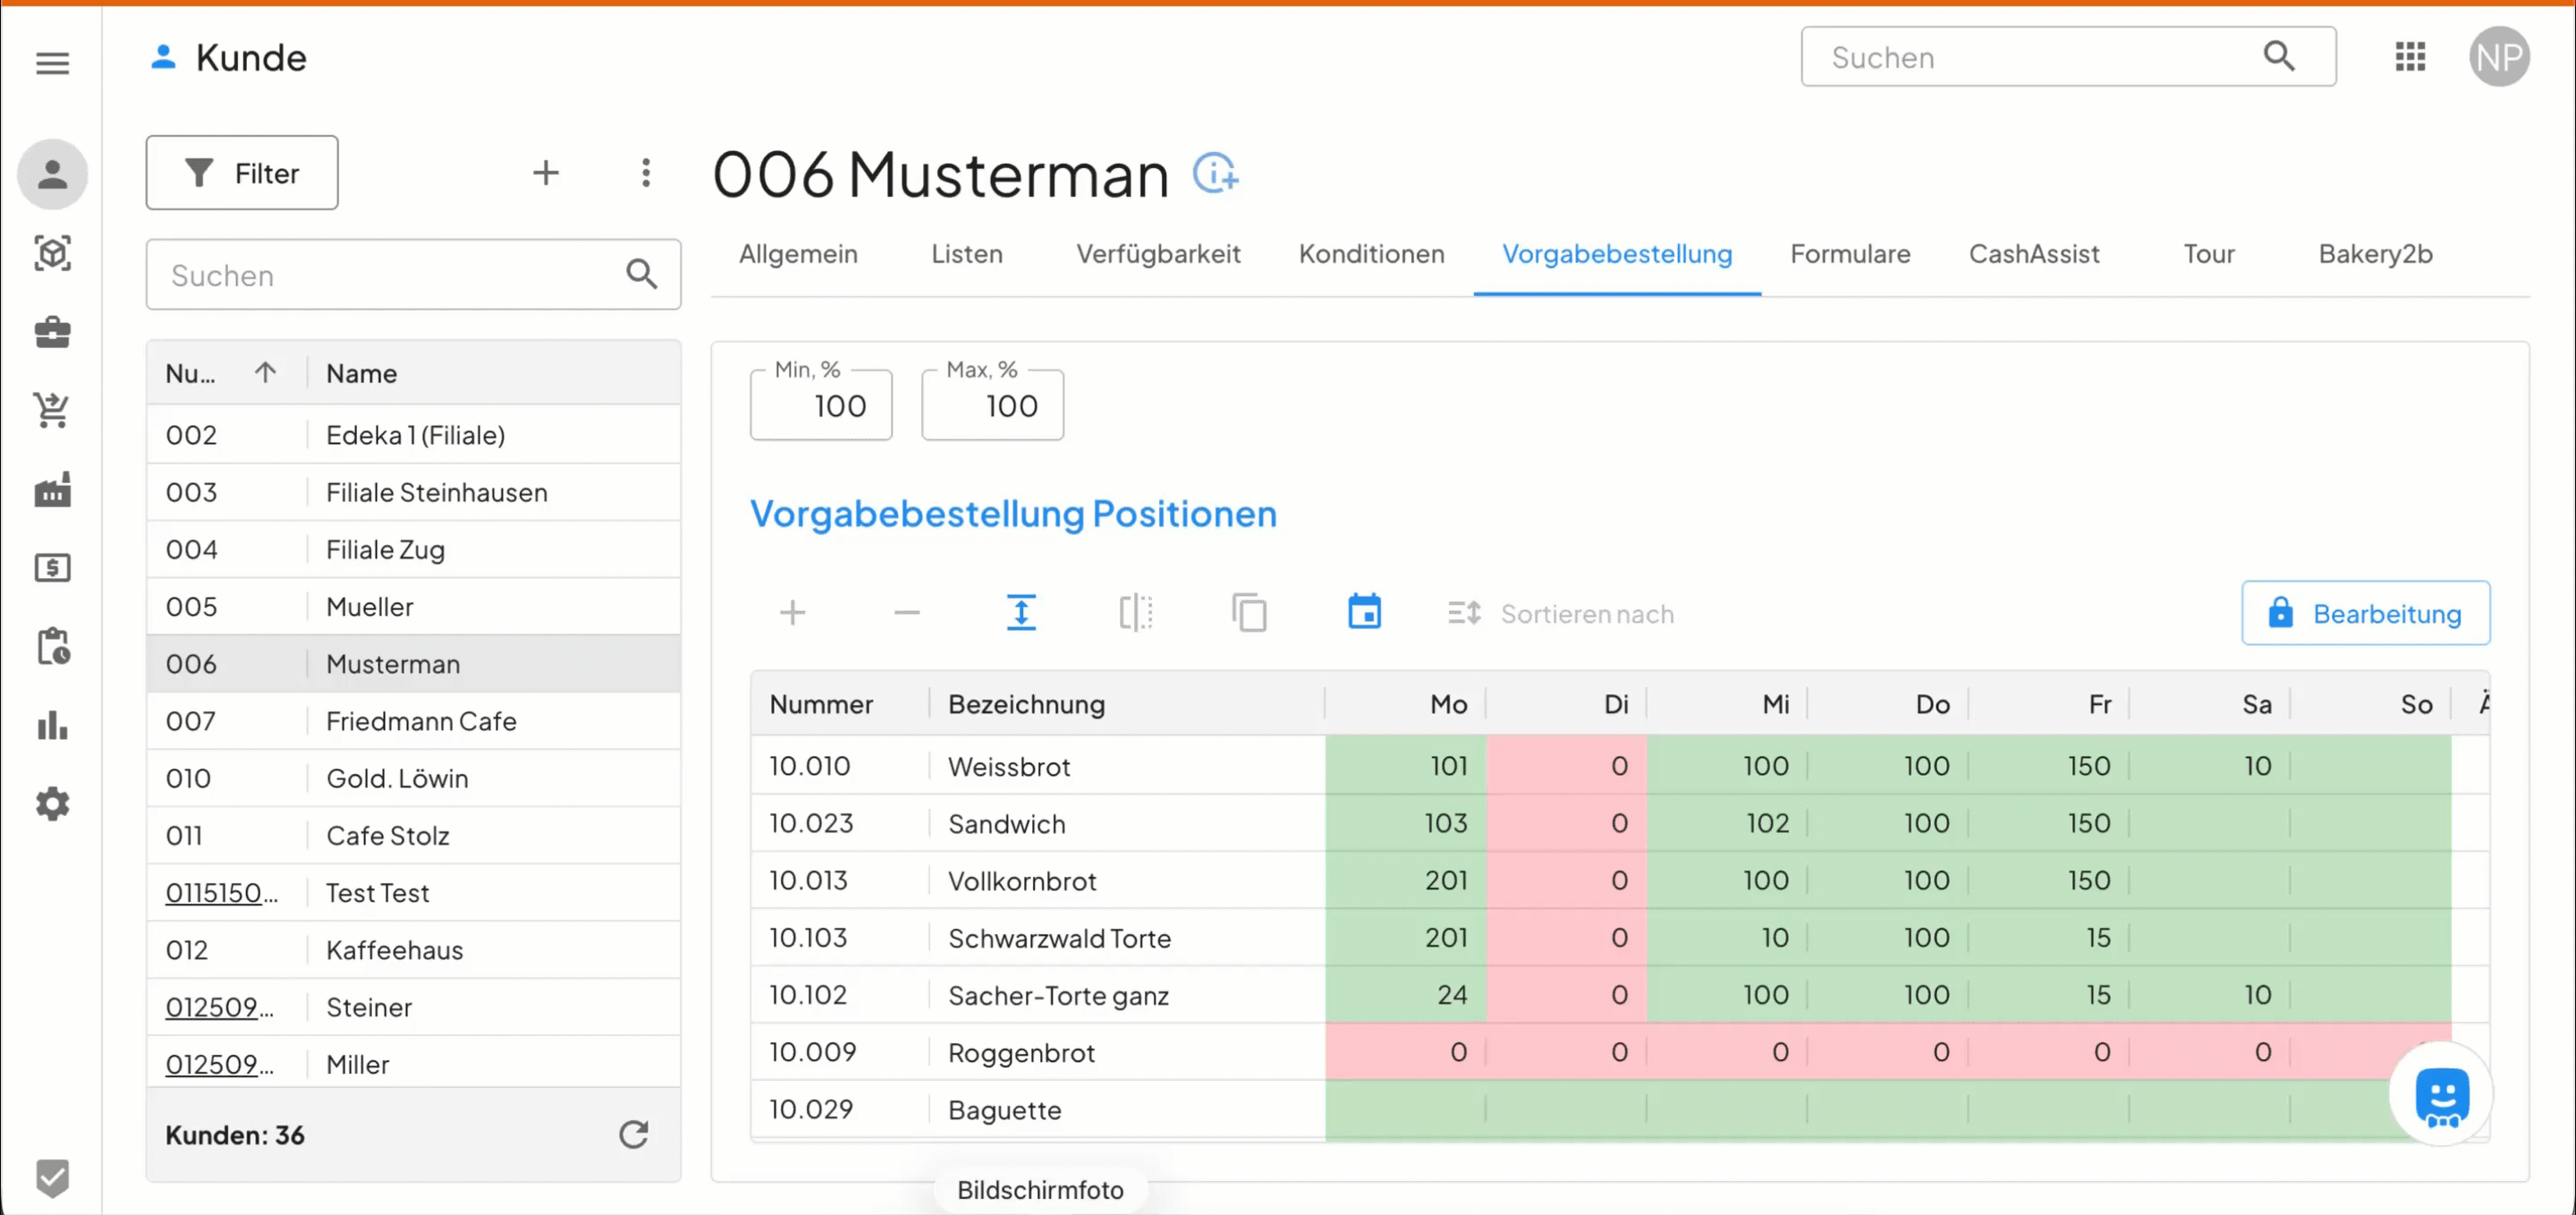Toggle the Bearbeitung edit lock button
2576x1215 pixels.
click(2365, 613)
